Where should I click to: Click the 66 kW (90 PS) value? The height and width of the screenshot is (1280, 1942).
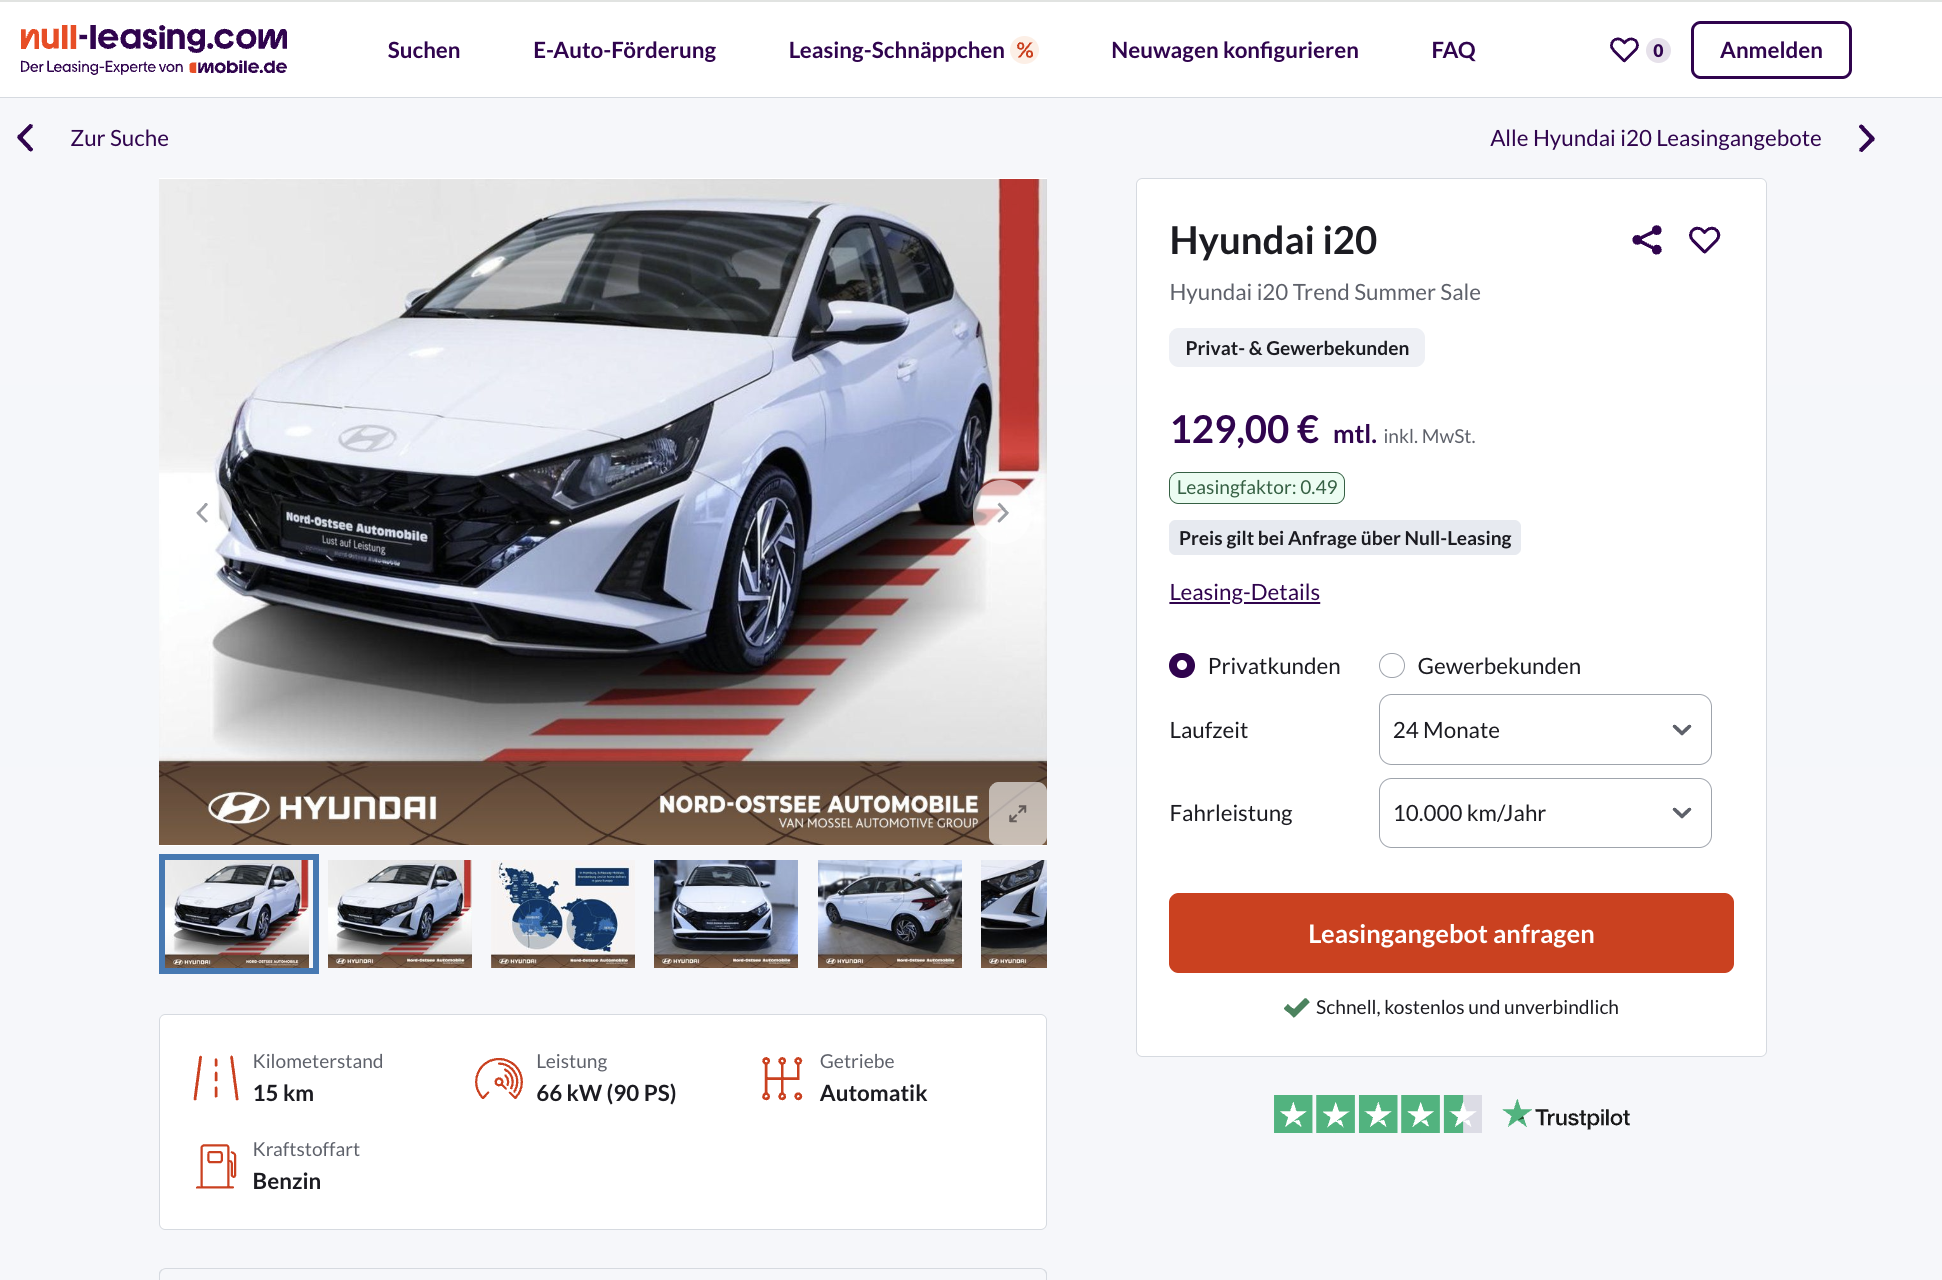tap(606, 1093)
